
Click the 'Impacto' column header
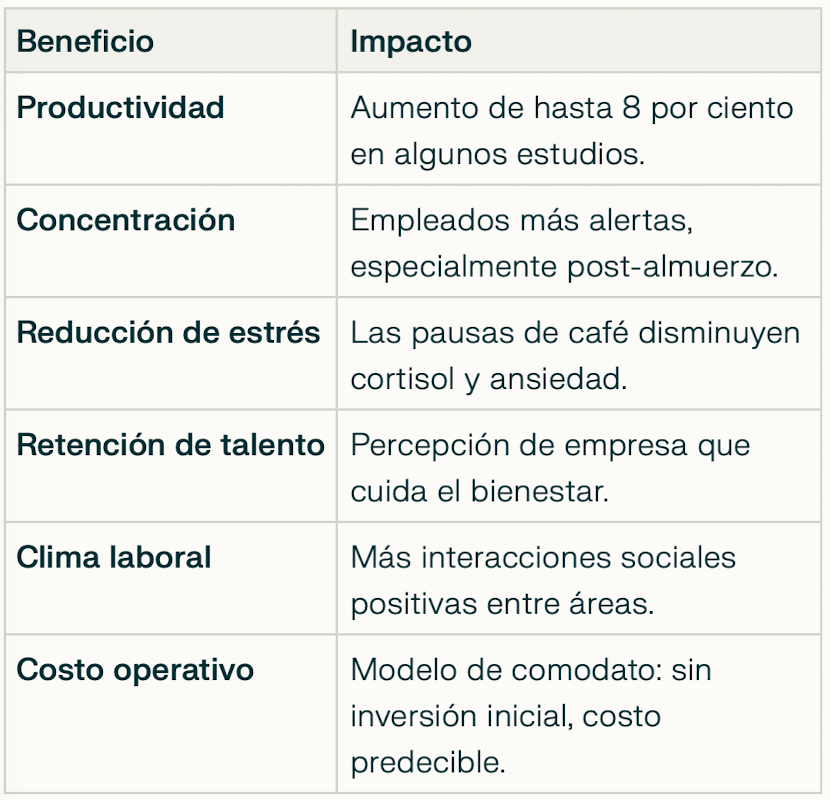coord(411,42)
